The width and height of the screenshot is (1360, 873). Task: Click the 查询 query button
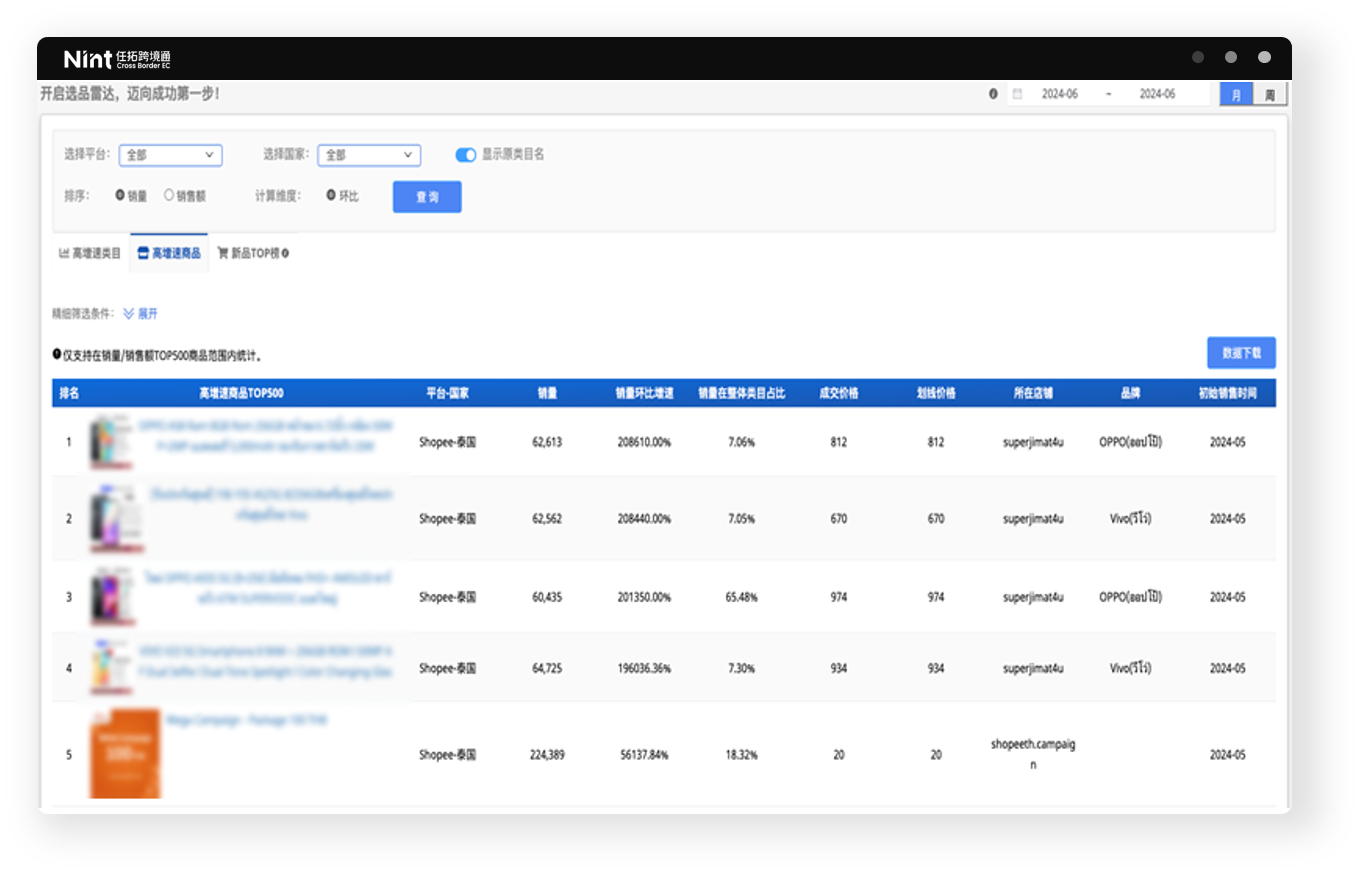click(427, 197)
